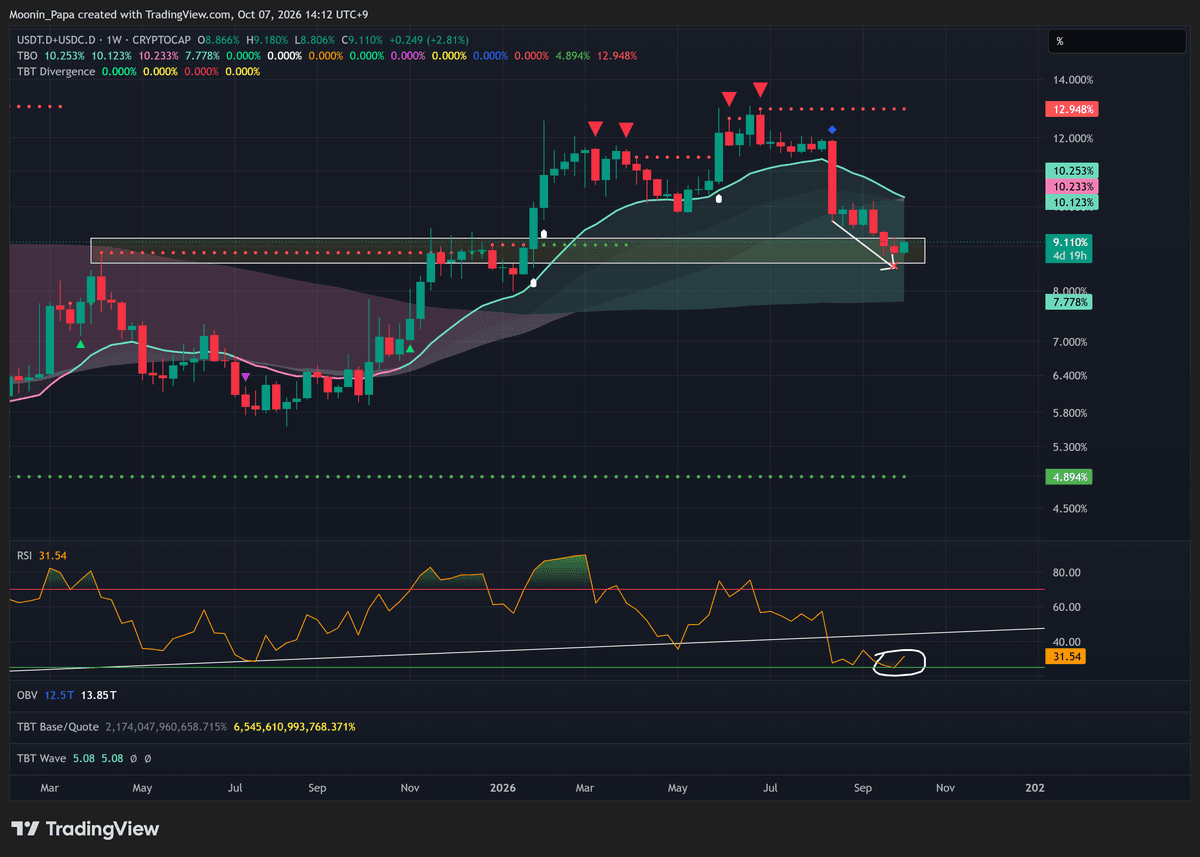Click the OBV 13.85T value
This screenshot has height=857, width=1200.
(x=99, y=694)
